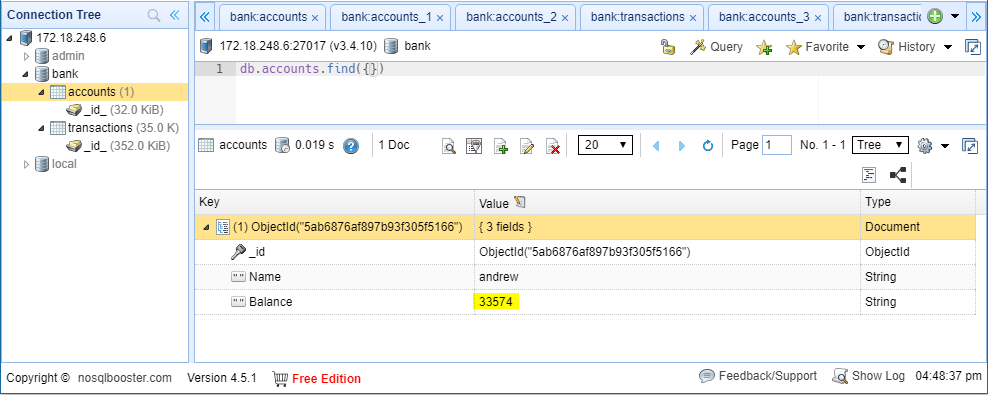Maximize the results pane
Image resolution: width=988 pixels, height=395 pixels.
click(x=970, y=146)
